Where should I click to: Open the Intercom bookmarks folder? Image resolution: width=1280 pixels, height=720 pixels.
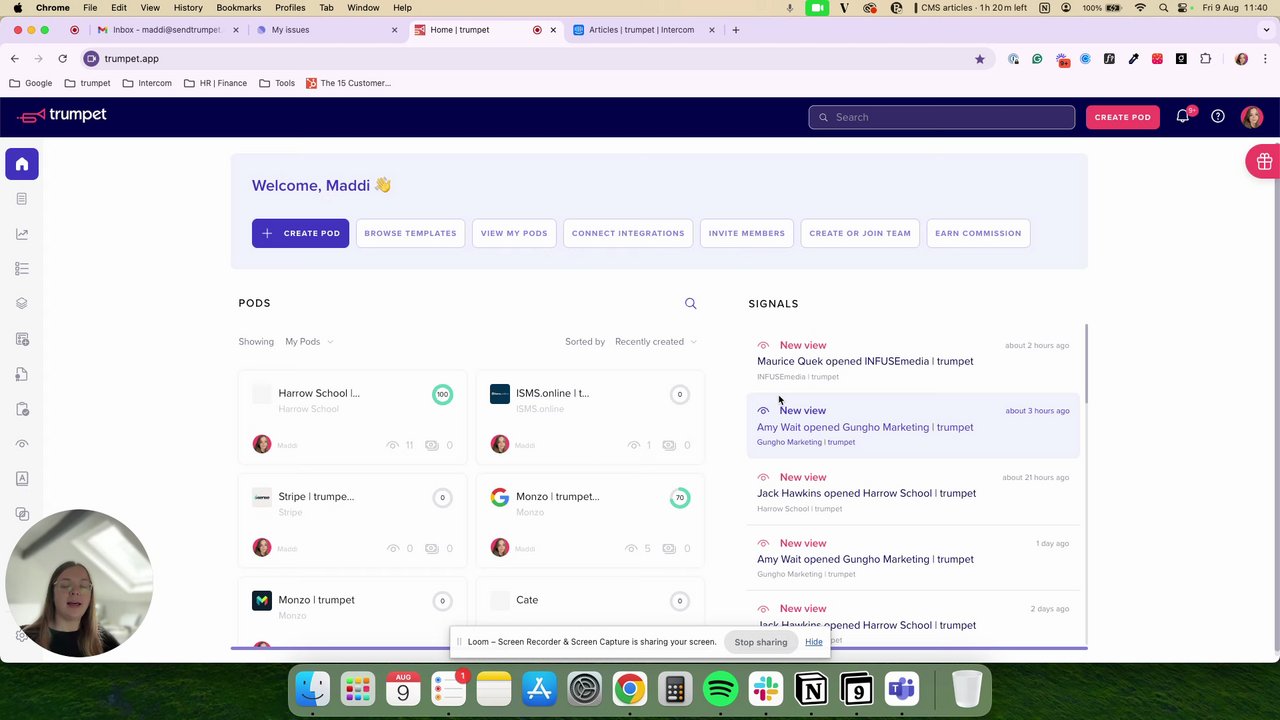[x=147, y=83]
